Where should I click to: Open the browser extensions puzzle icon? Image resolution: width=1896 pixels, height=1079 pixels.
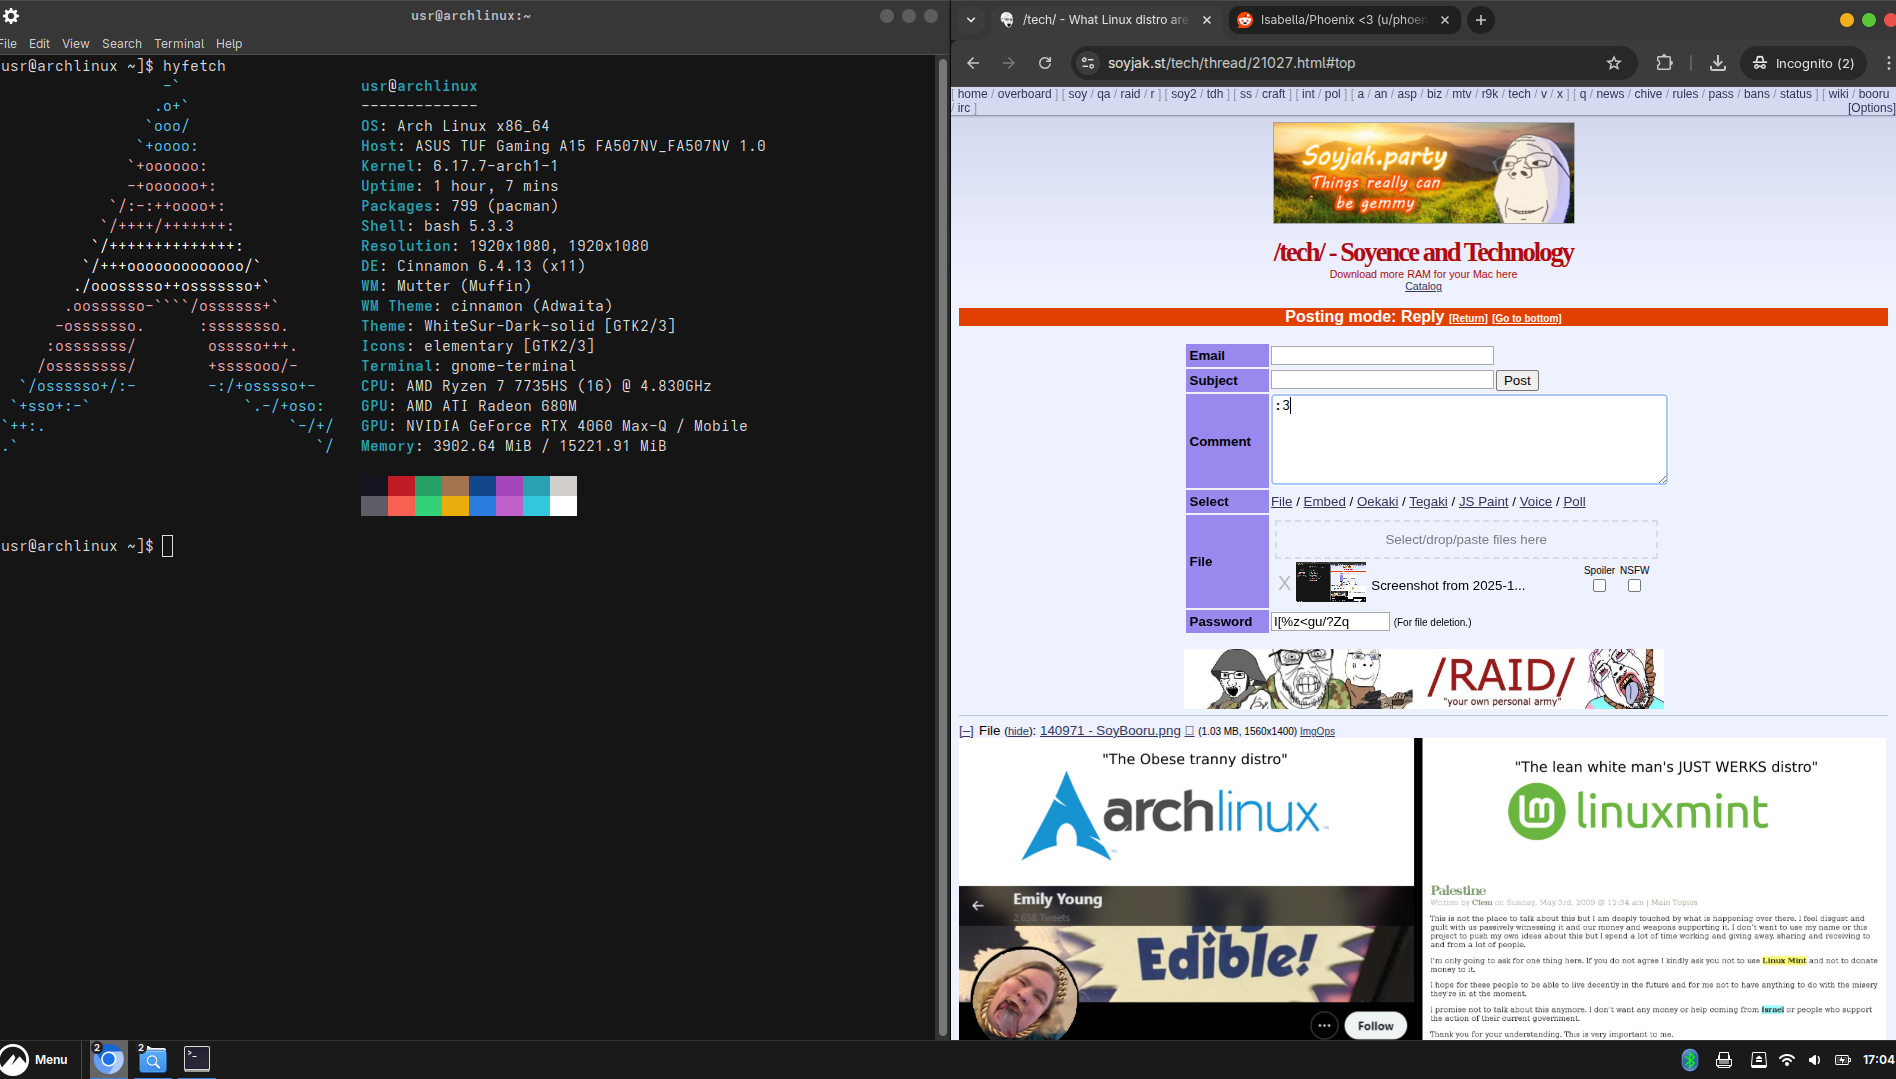[x=1664, y=63]
